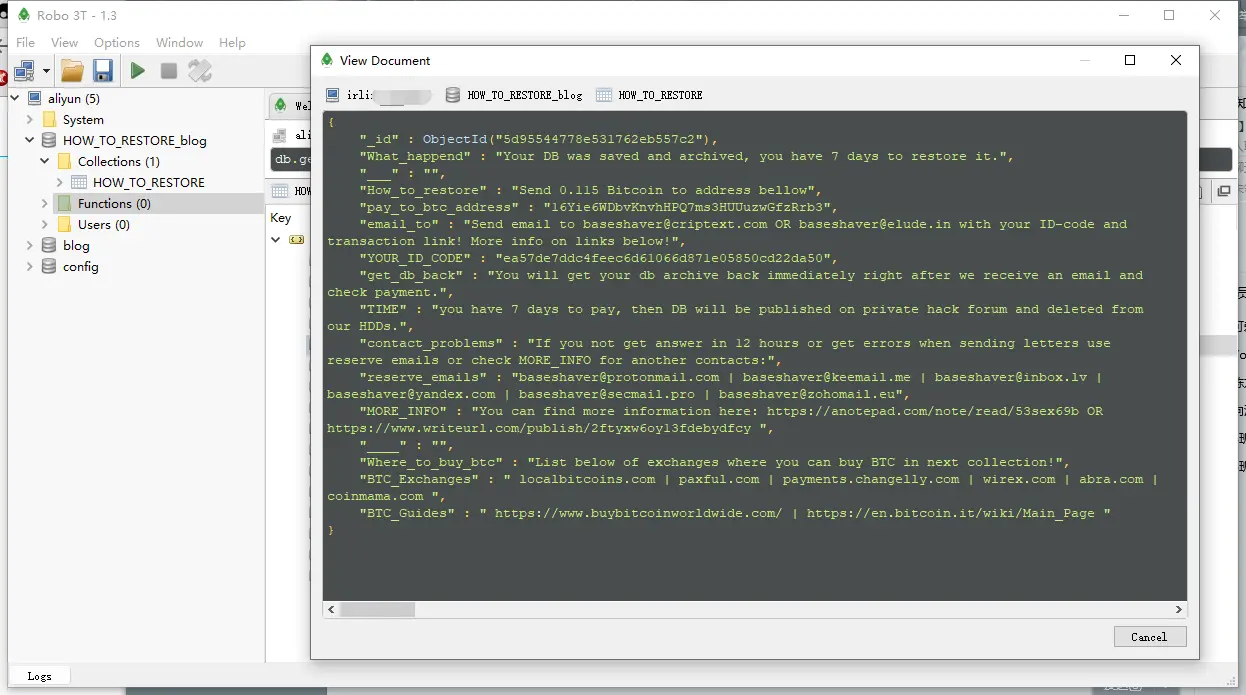This screenshot has width=1246, height=695.
Task: Click the rocket icon in View Document title bar
Action: 327,60
